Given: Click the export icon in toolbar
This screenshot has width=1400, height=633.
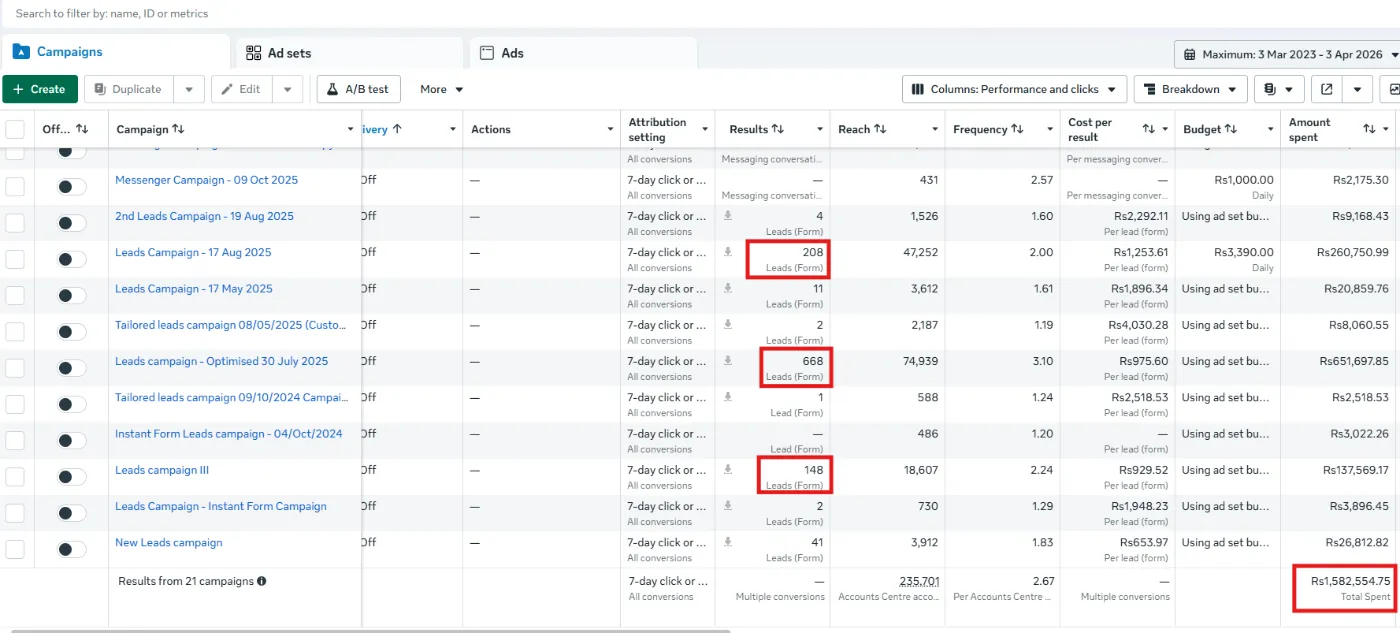Looking at the screenshot, I should 1327,89.
